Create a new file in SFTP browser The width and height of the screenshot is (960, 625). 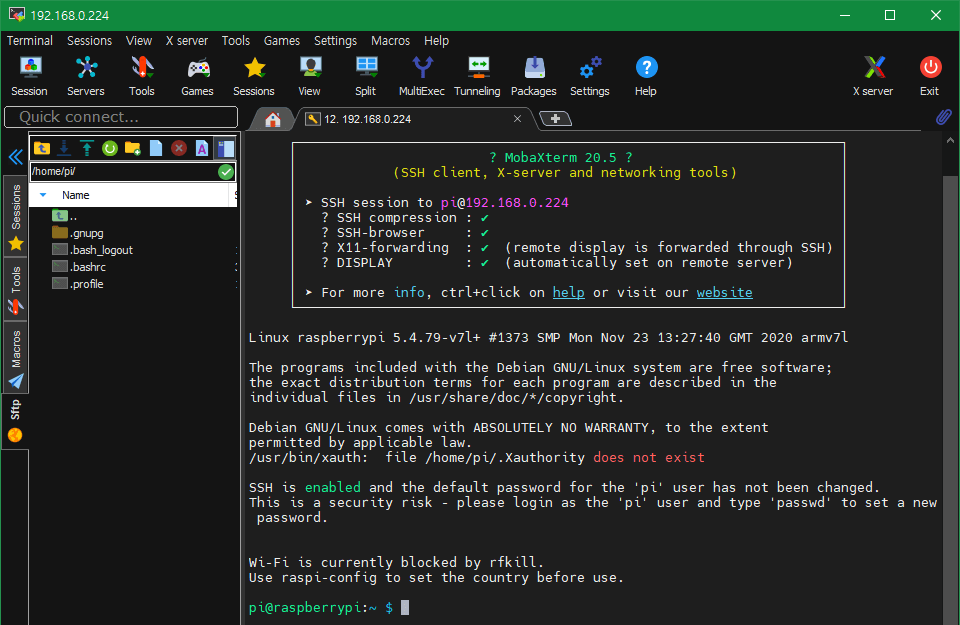point(156,148)
